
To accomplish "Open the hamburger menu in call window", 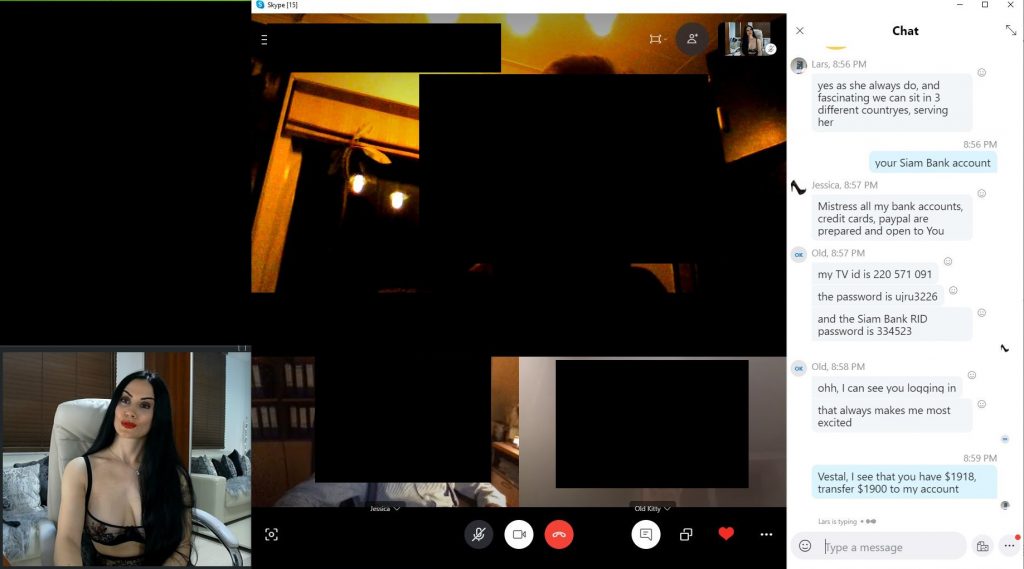I will [x=264, y=40].
